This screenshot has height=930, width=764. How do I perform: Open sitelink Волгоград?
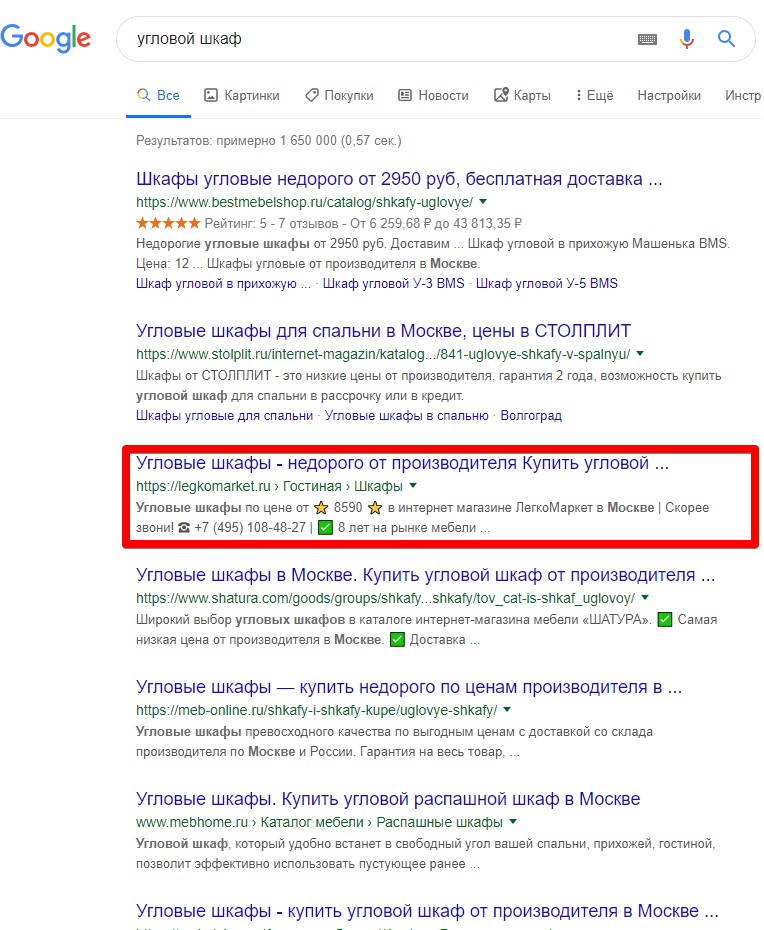(531, 416)
